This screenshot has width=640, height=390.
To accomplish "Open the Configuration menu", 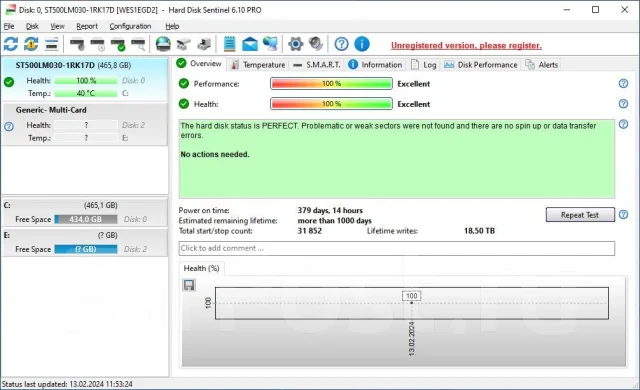I will 130,26.
